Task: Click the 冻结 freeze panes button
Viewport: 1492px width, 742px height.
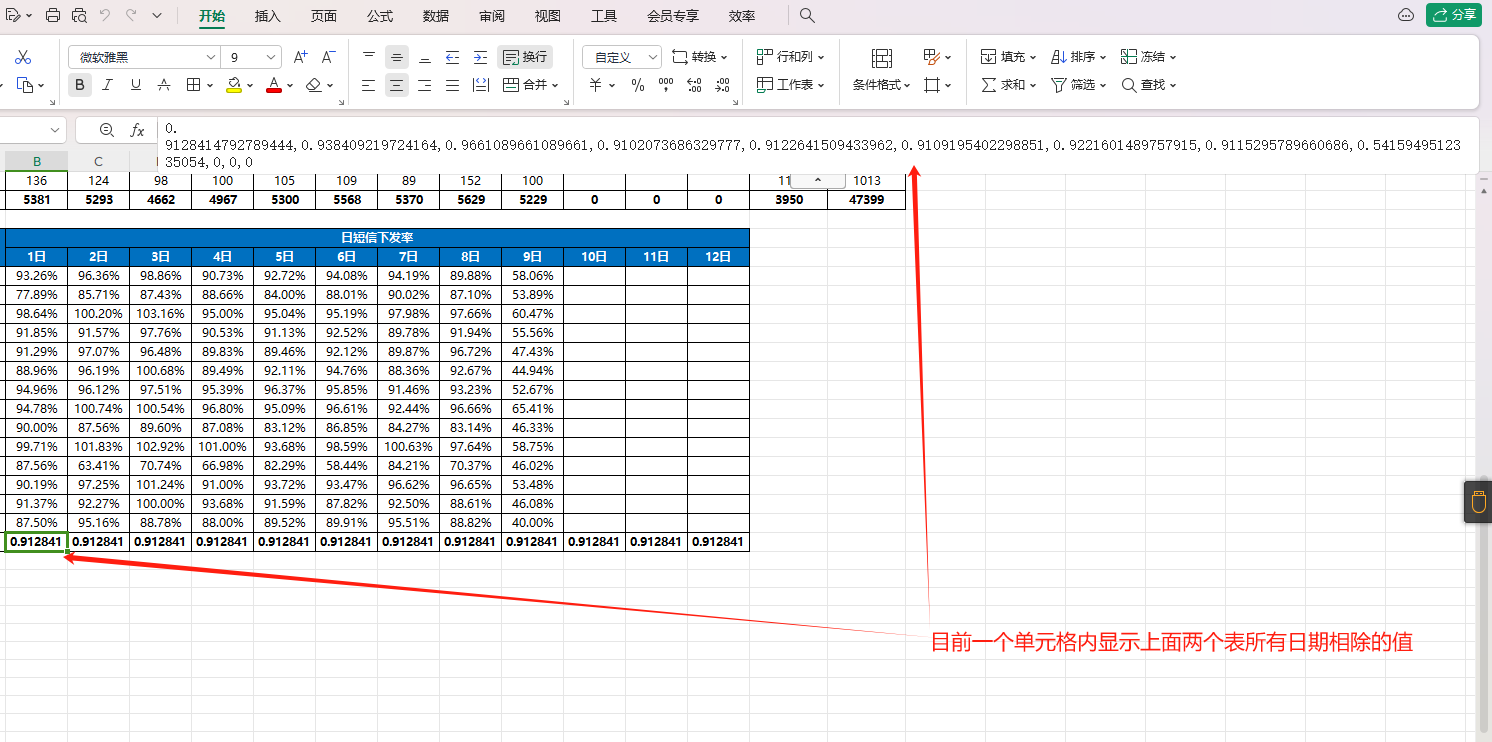Action: pyautogui.click(x=1148, y=57)
